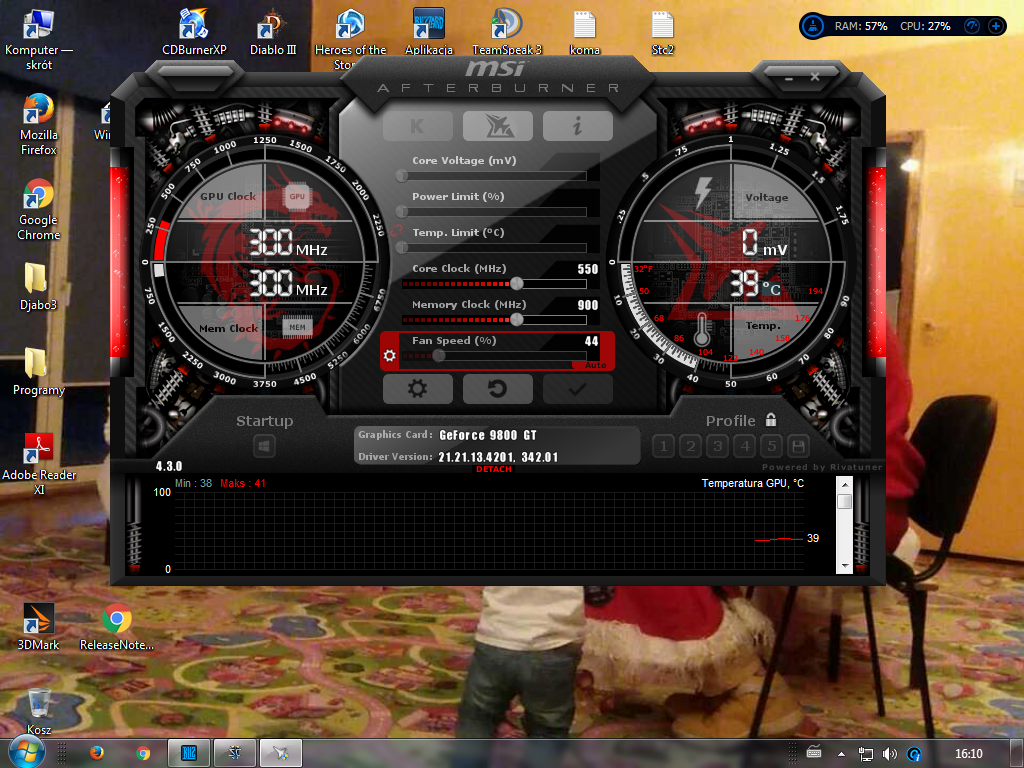Screen dimensions: 1024x768
Task: Select profile slot 1
Action: pyautogui.click(x=664, y=447)
